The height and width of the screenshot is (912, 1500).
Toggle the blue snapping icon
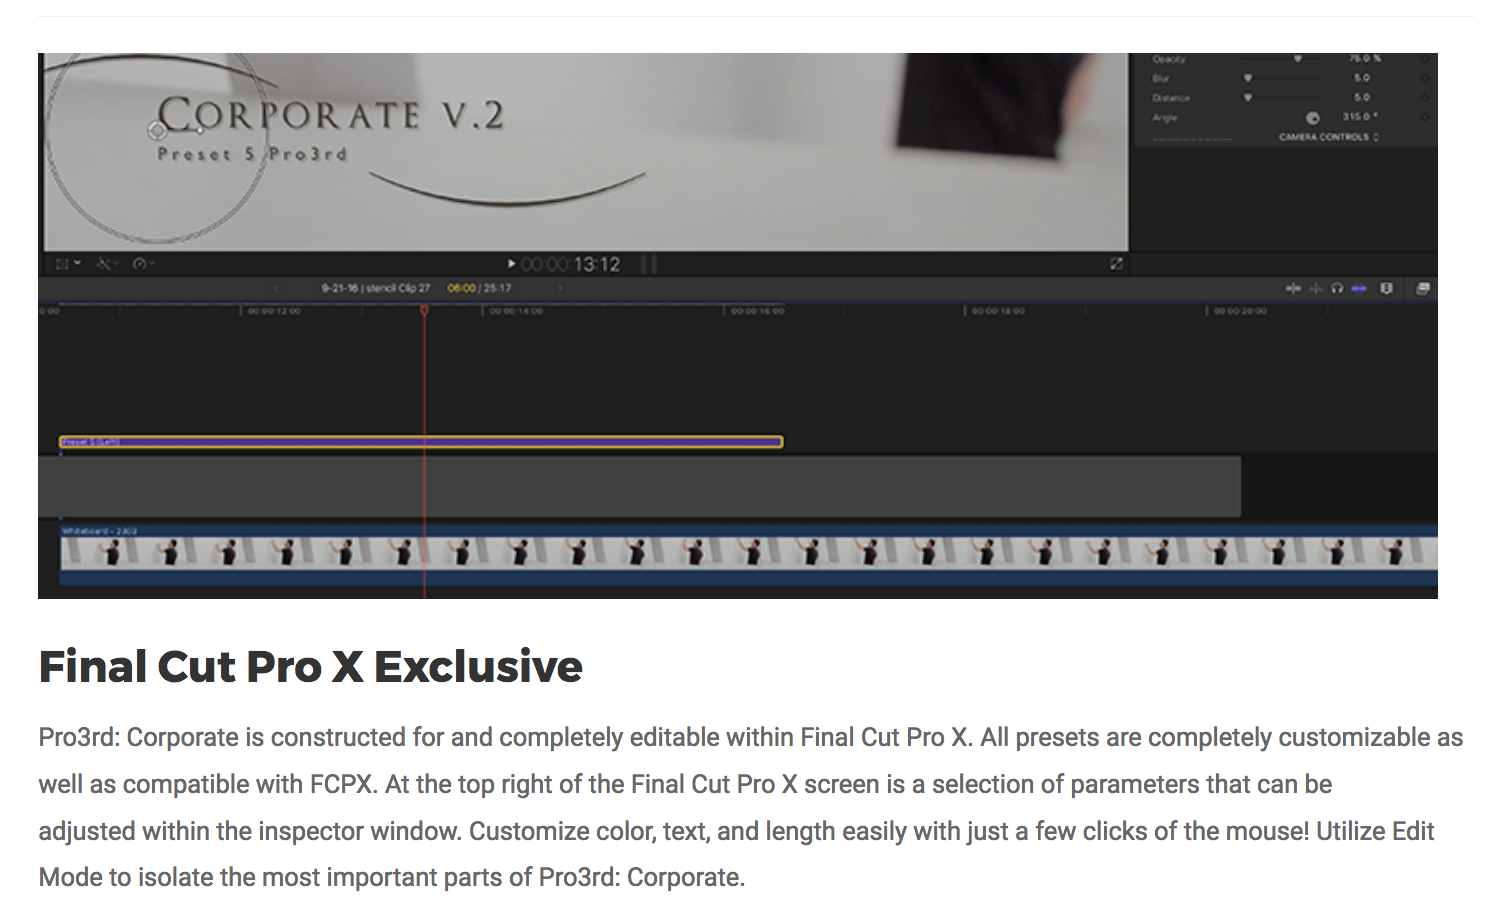tap(1359, 288)
